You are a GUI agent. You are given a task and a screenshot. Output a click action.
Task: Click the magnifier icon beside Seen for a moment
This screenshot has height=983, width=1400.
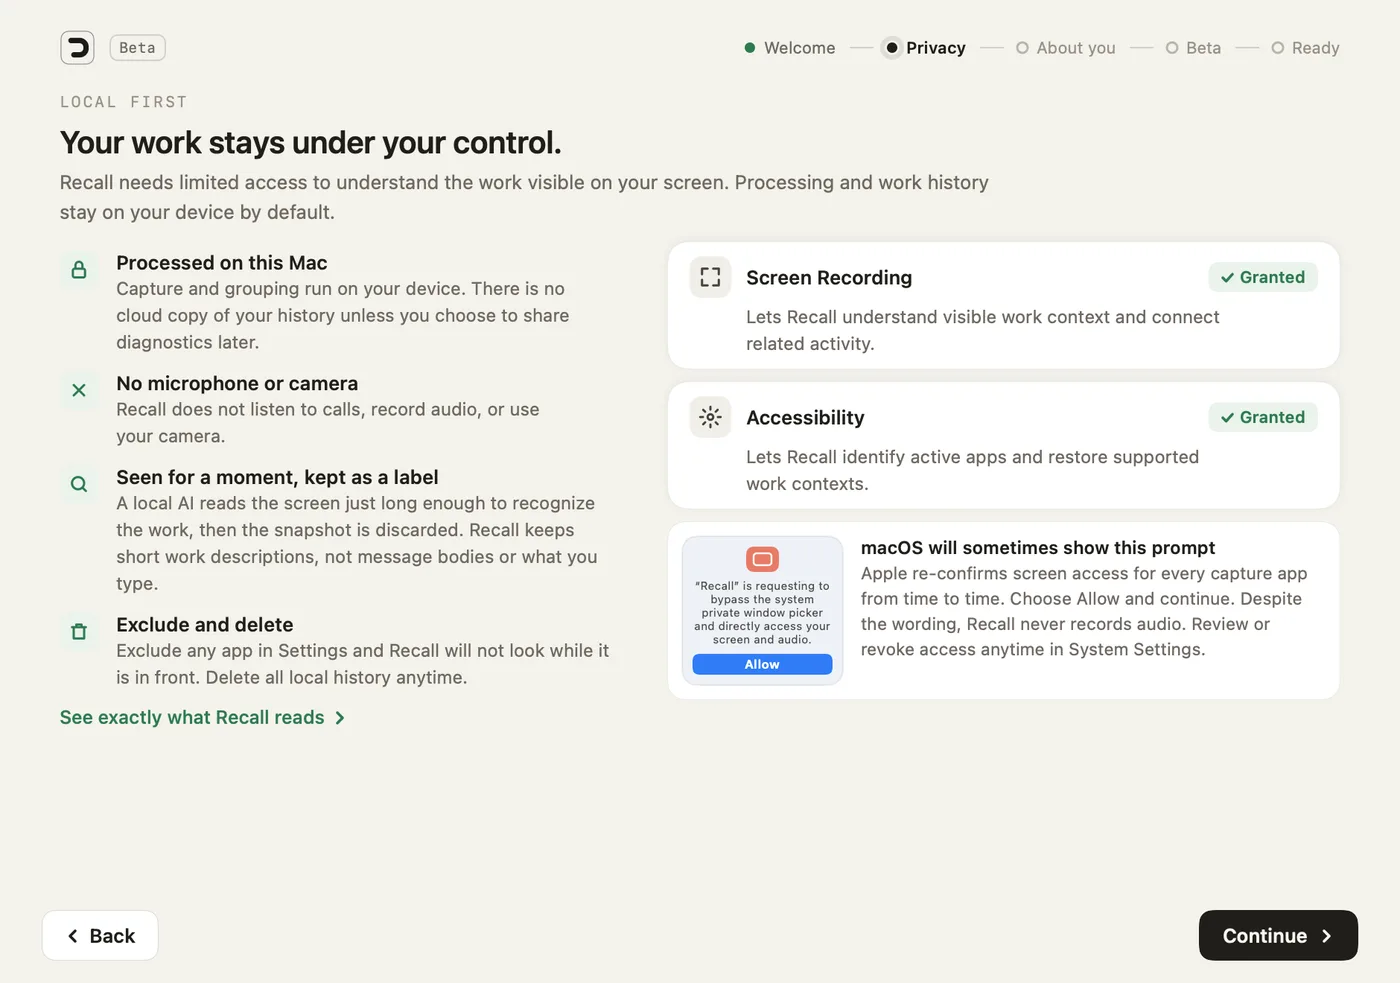(79, 484)
